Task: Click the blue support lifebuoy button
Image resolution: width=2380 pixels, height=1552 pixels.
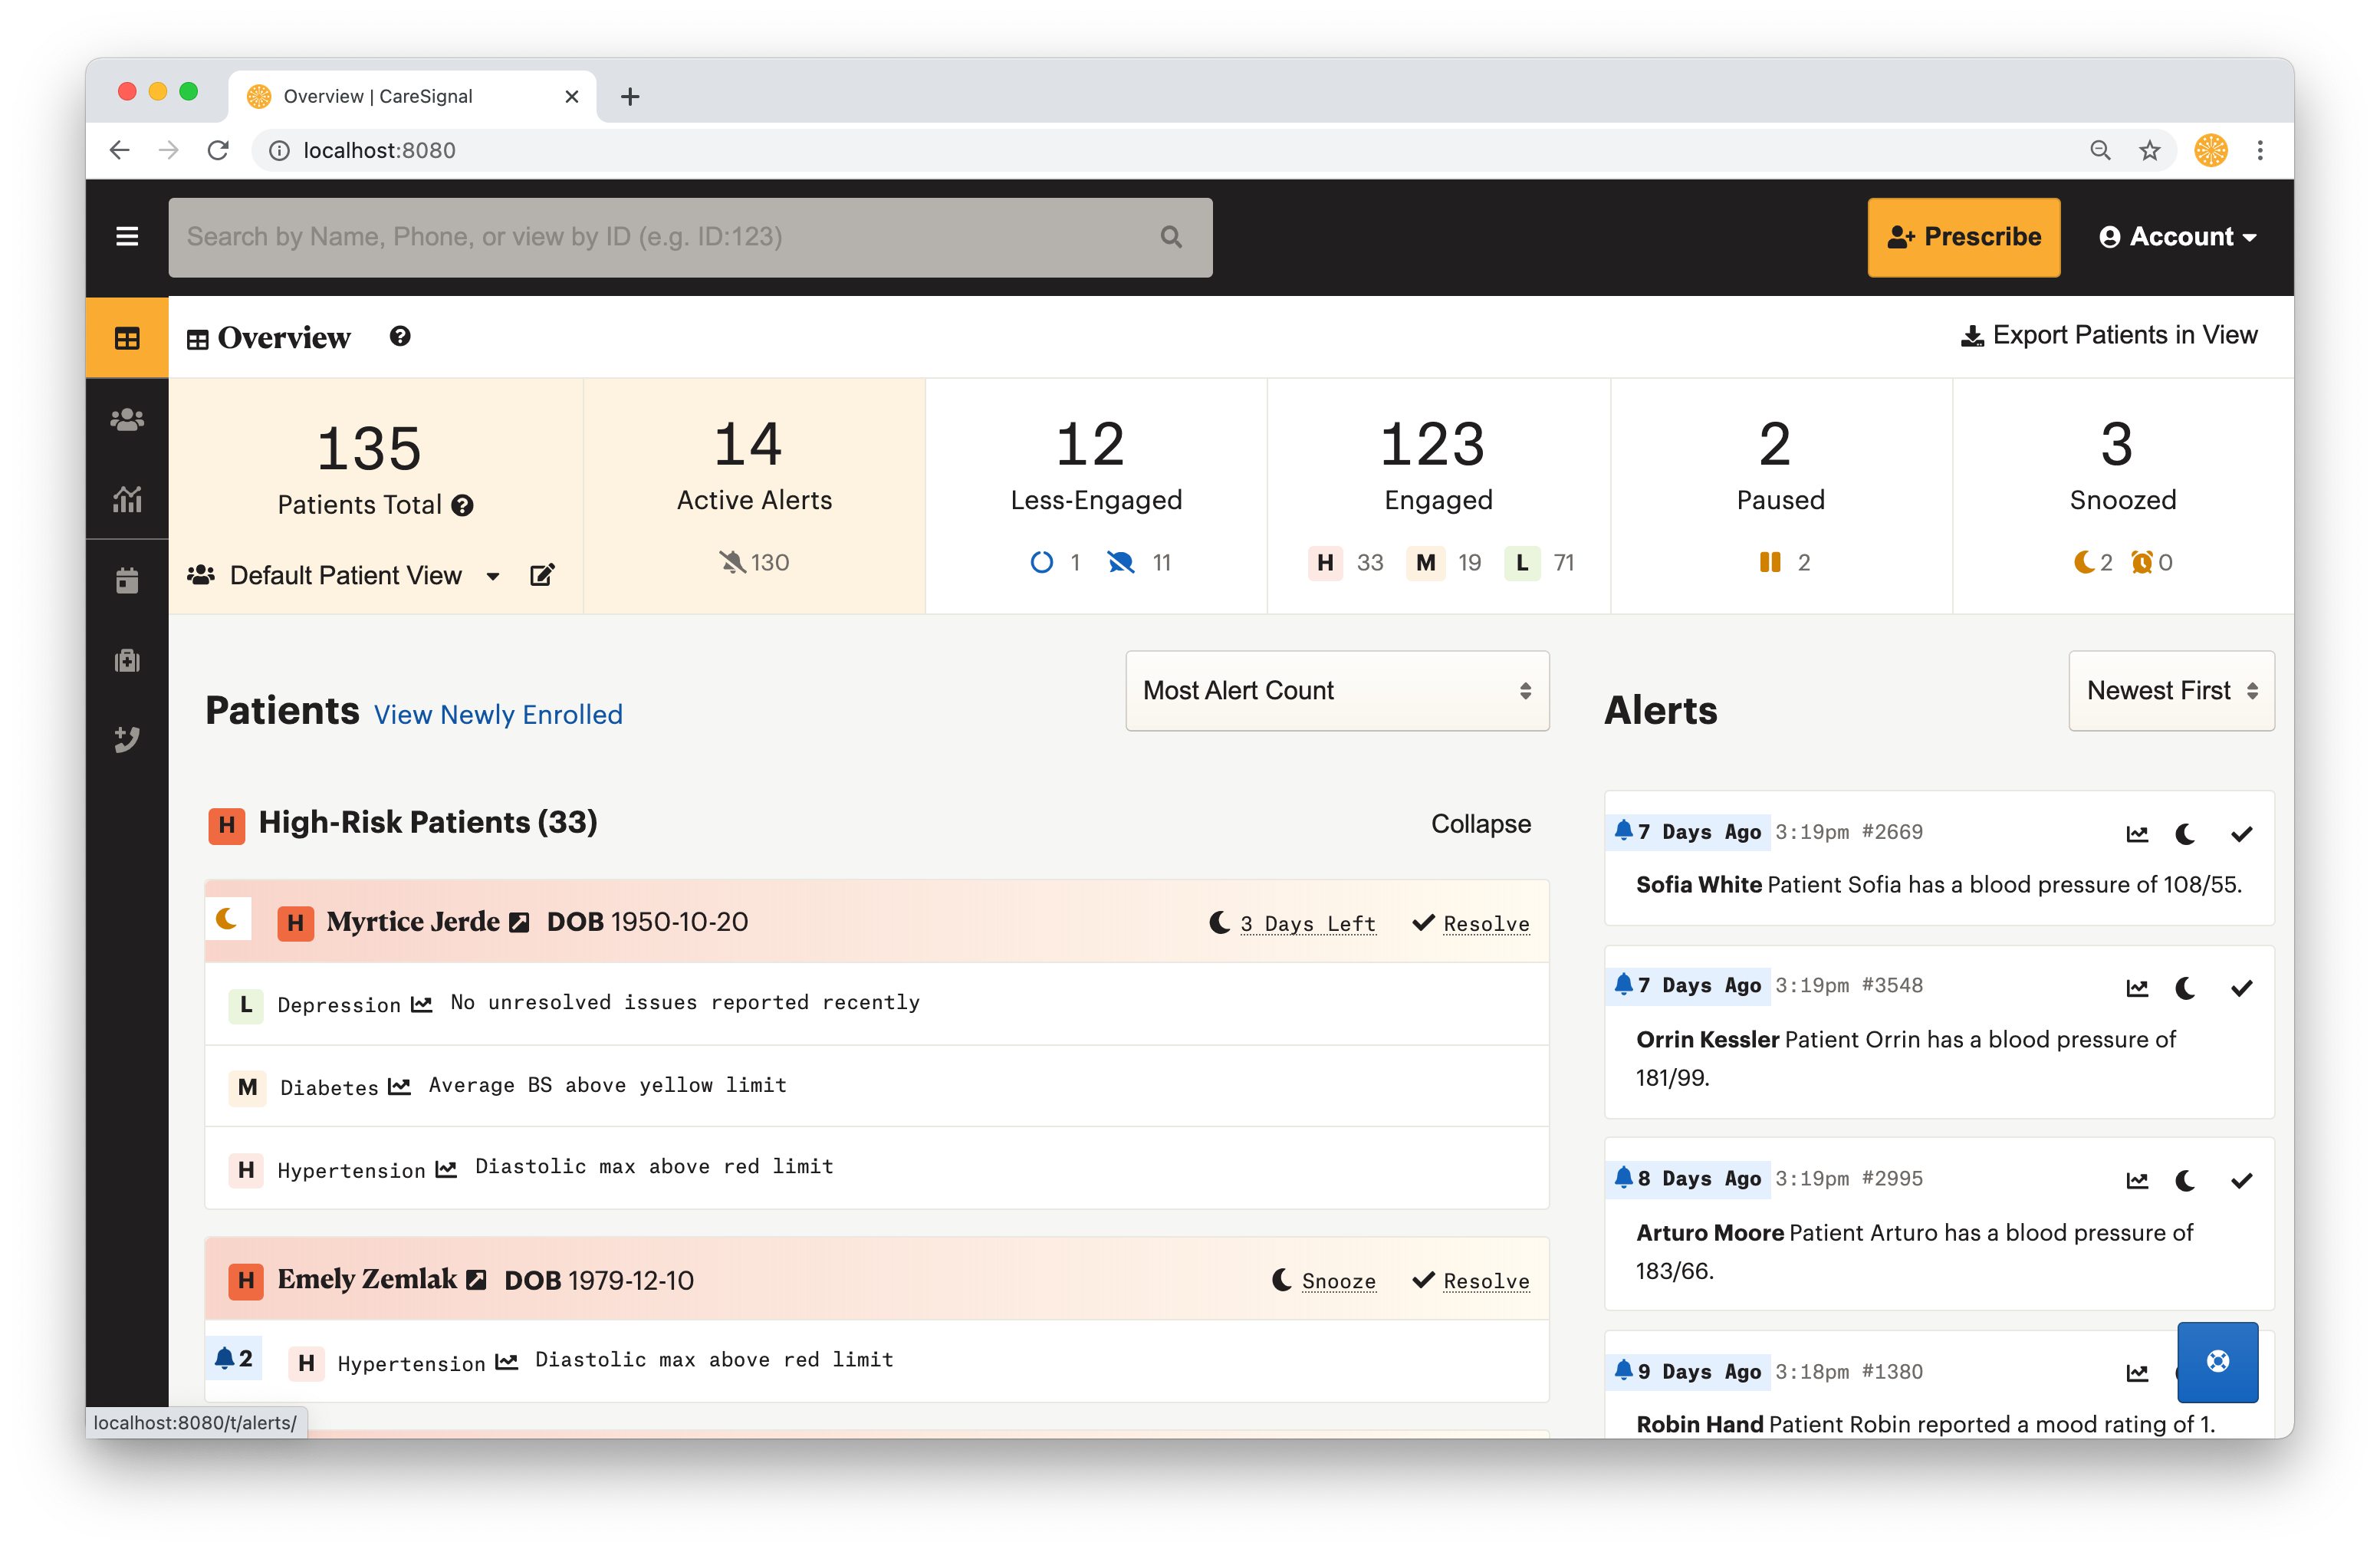Action: (2217, 1361)
